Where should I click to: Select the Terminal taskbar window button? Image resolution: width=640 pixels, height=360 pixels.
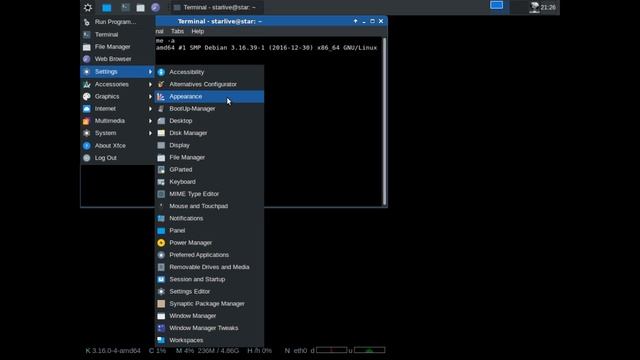[x=216, y=7]
